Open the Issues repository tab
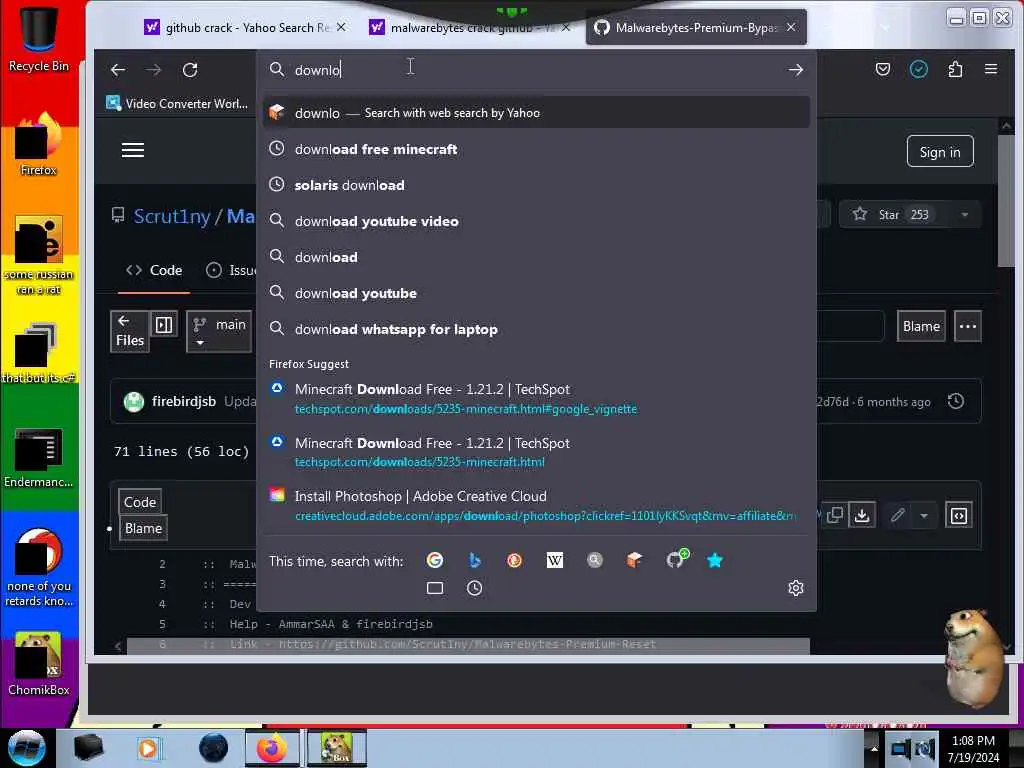 pos(231,270)
